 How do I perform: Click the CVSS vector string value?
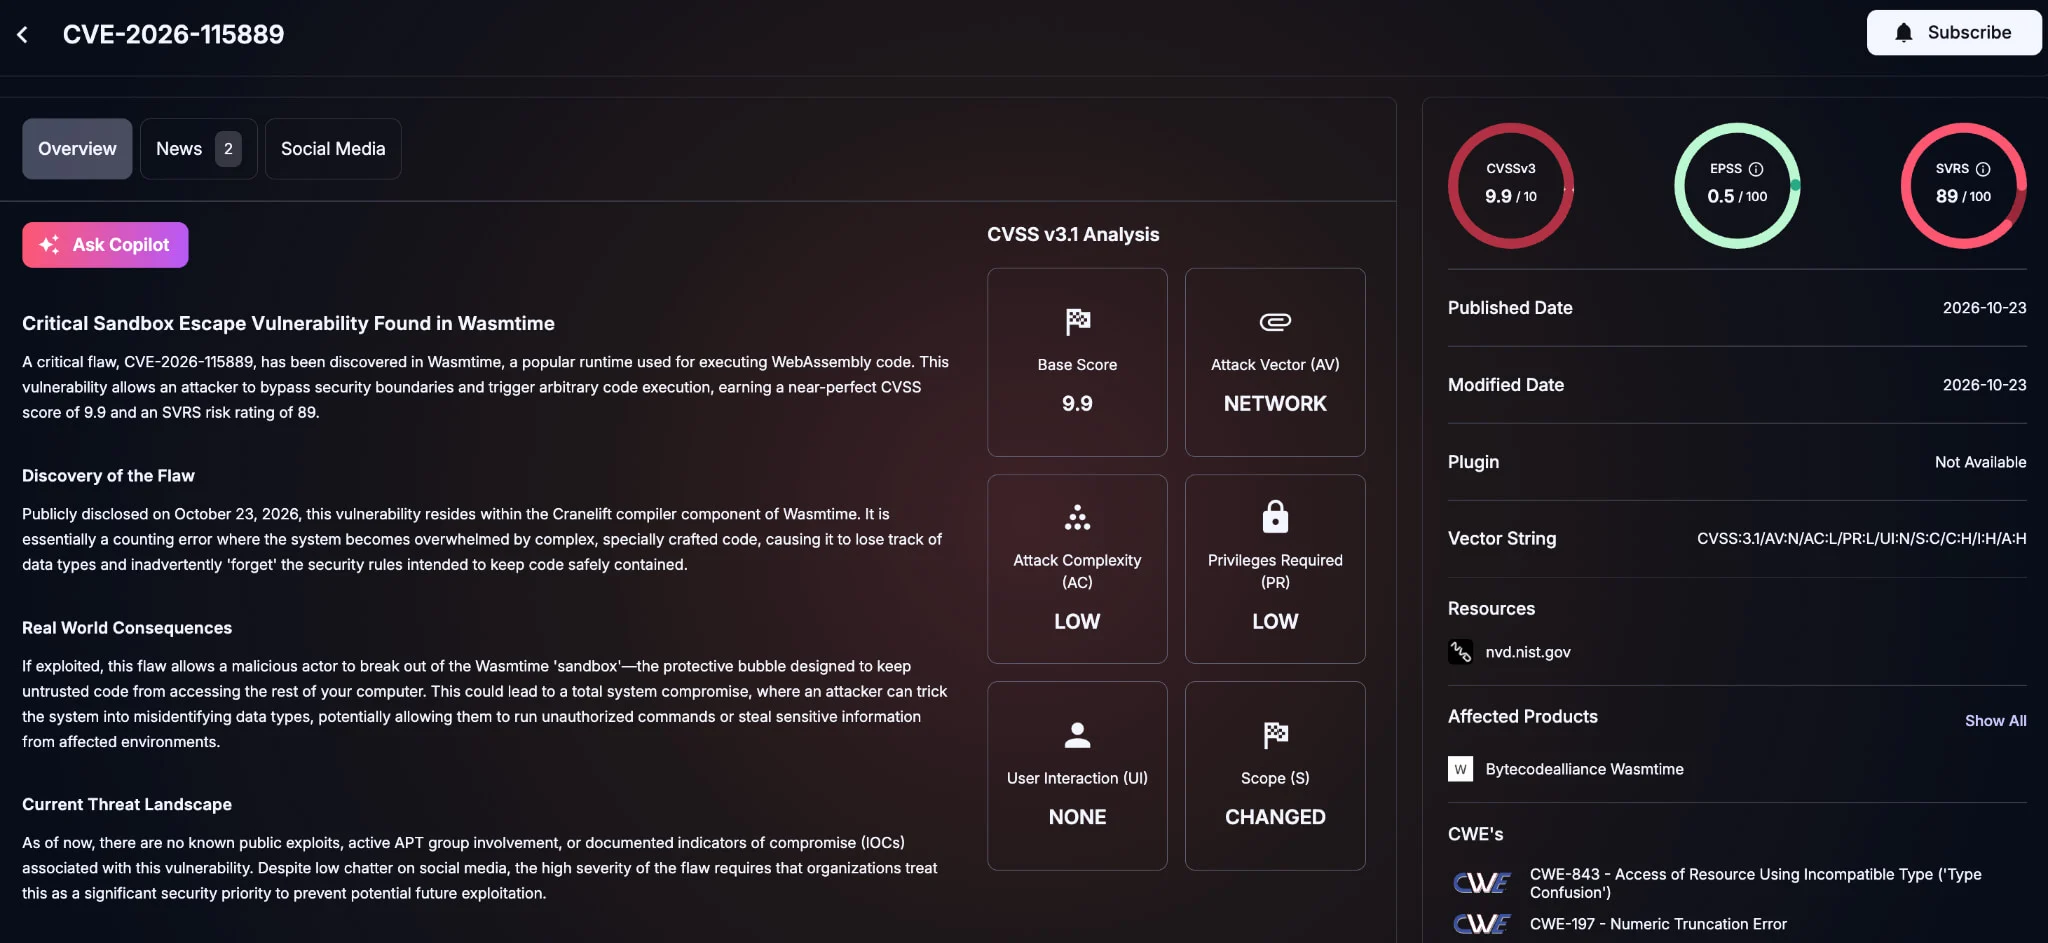[x=1861, y=539]
